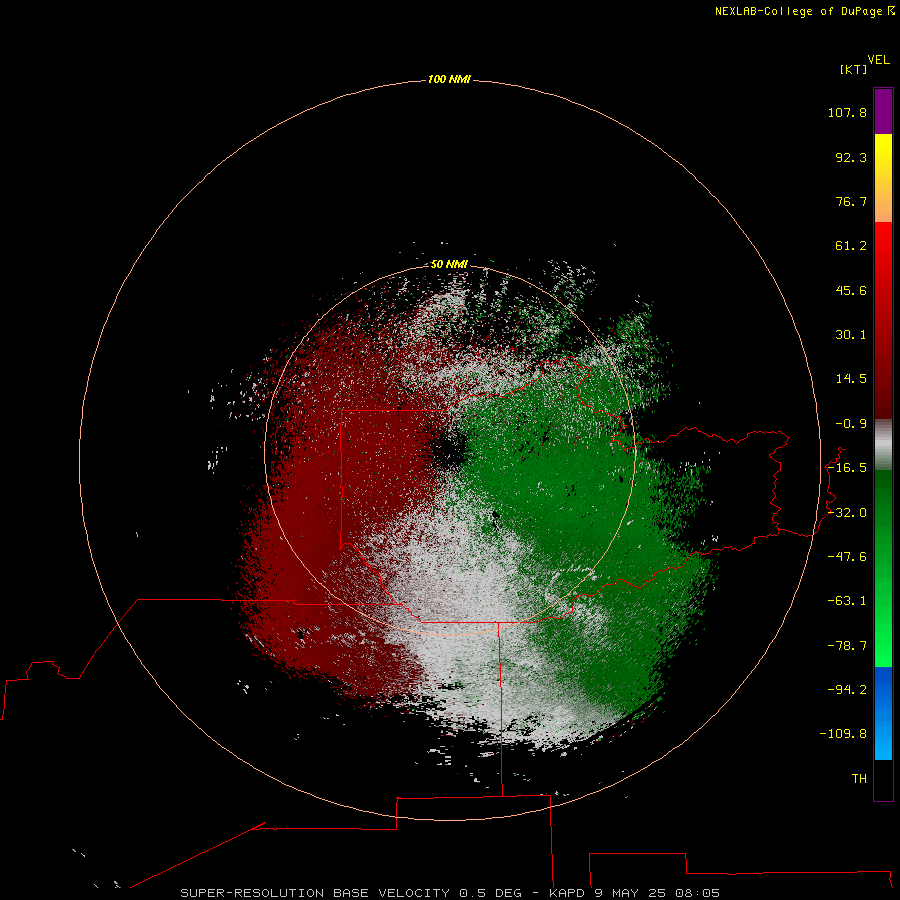Click the -47.6 legend value
Image resolution: width=900 pixels, height=900 pixels.
click(847, 557)
